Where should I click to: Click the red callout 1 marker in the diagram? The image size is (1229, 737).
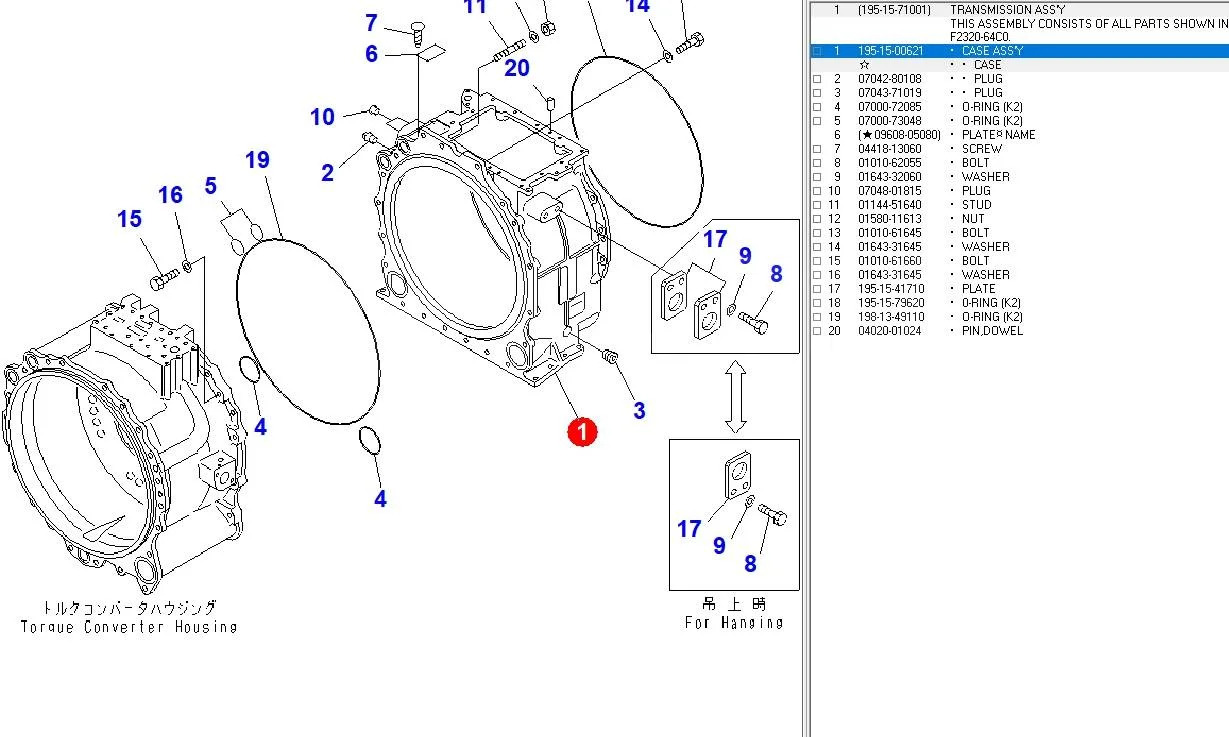tap(582, 432)
